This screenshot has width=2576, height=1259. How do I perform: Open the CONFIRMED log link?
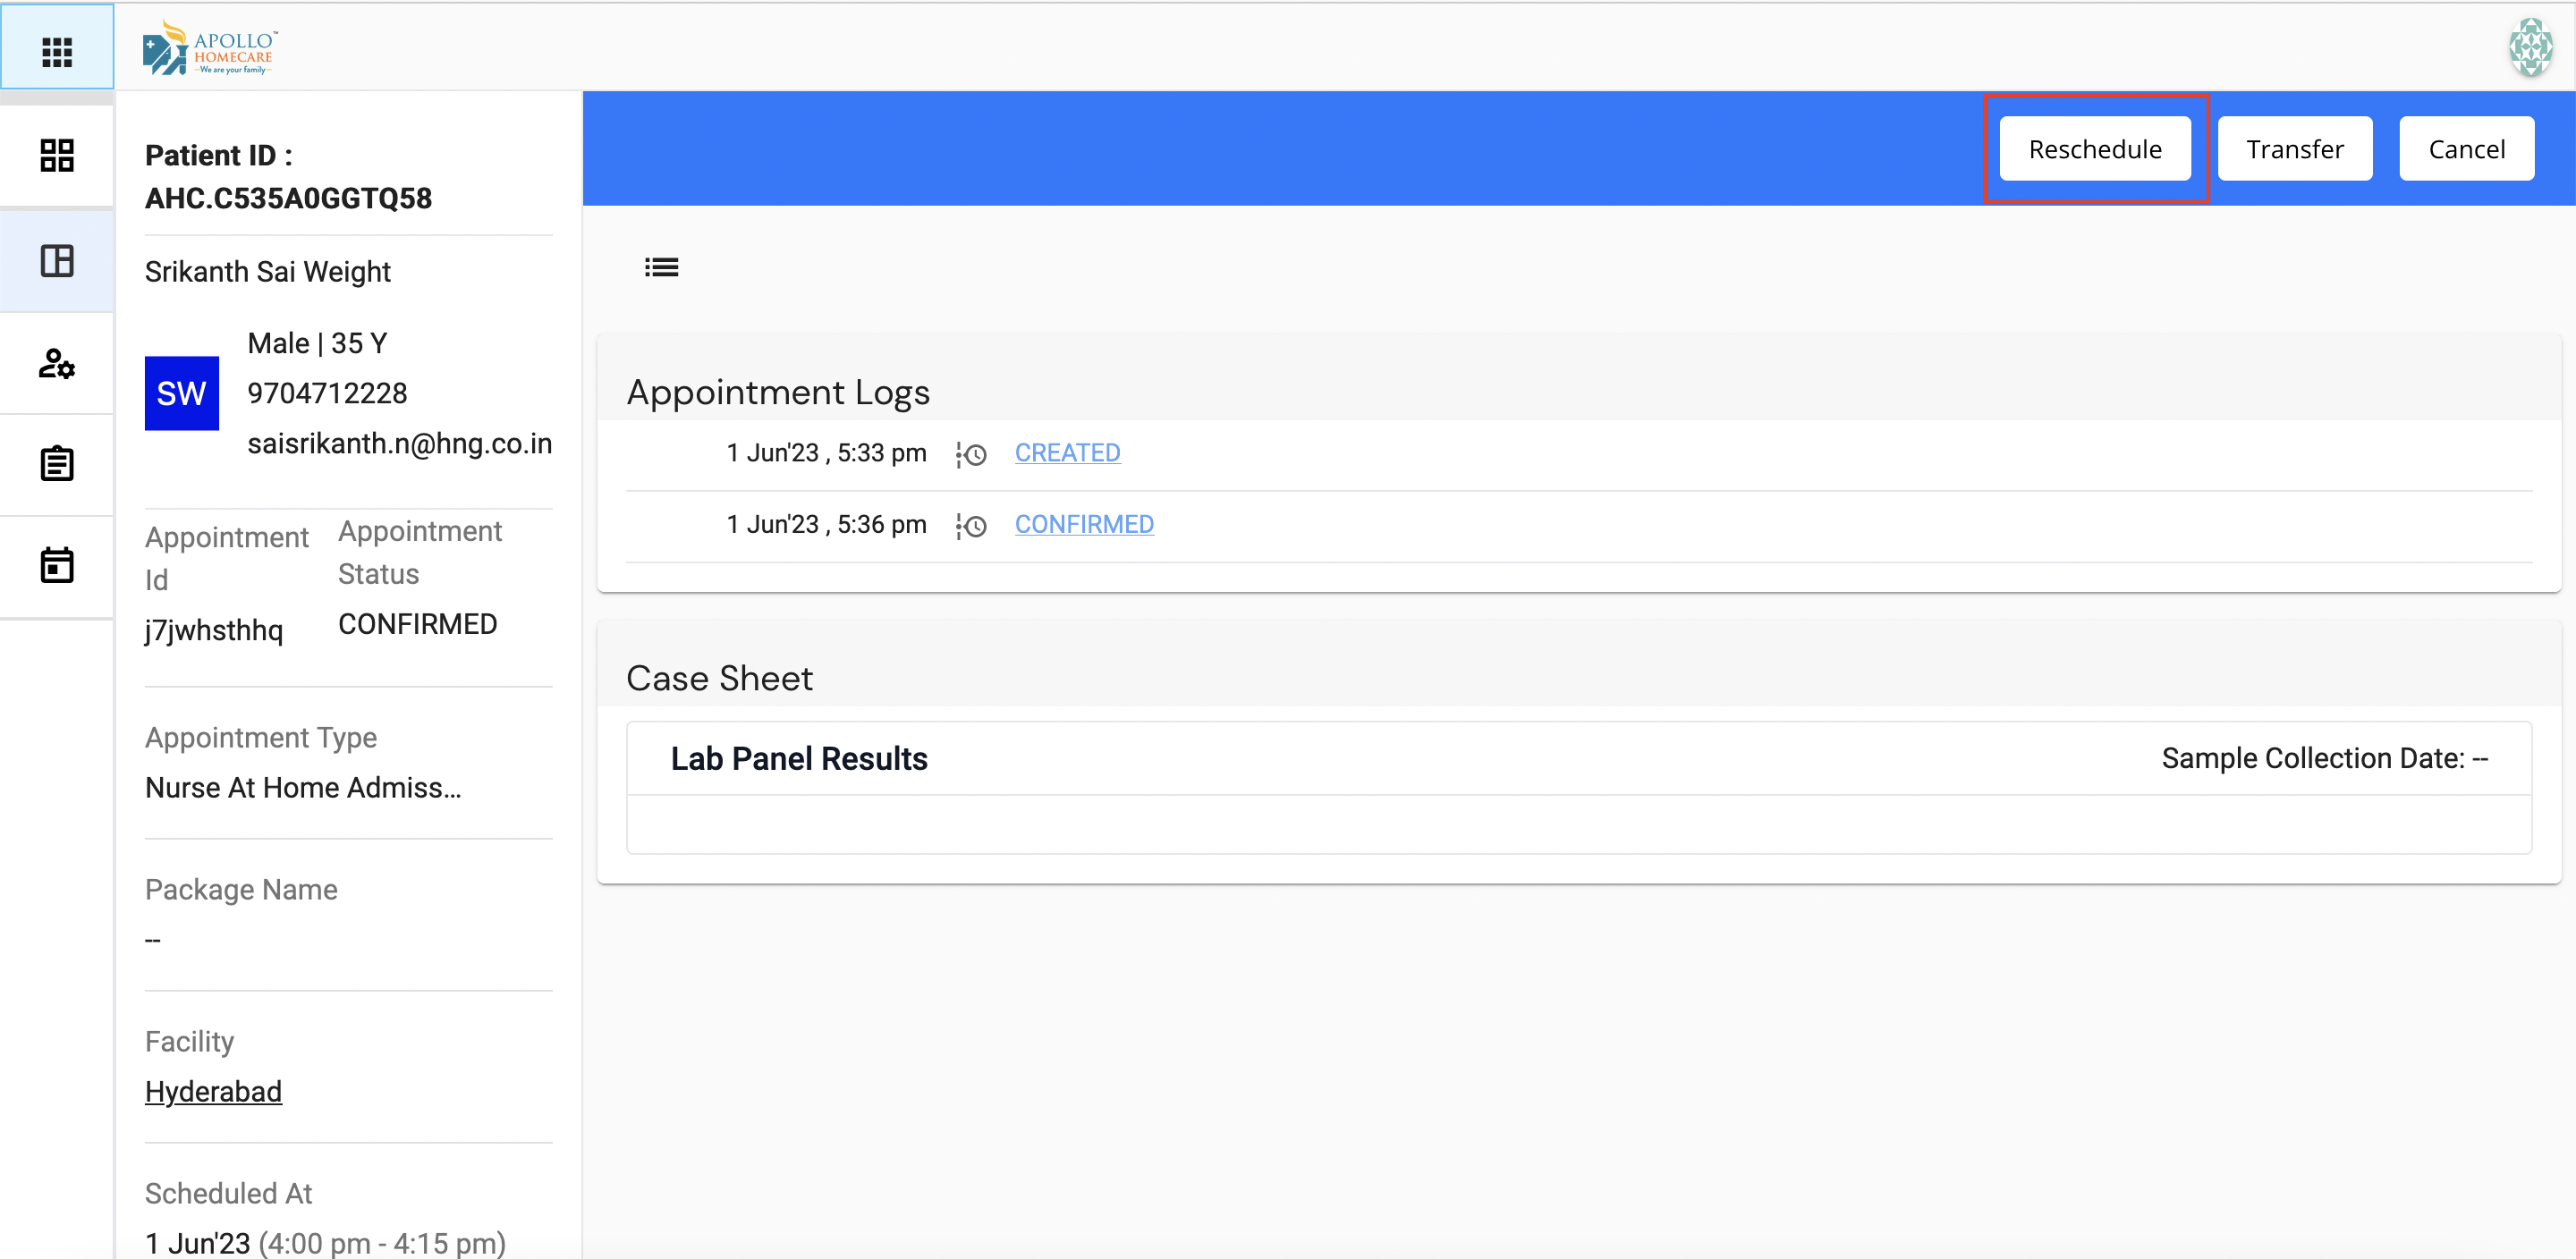coord(1084,524)
